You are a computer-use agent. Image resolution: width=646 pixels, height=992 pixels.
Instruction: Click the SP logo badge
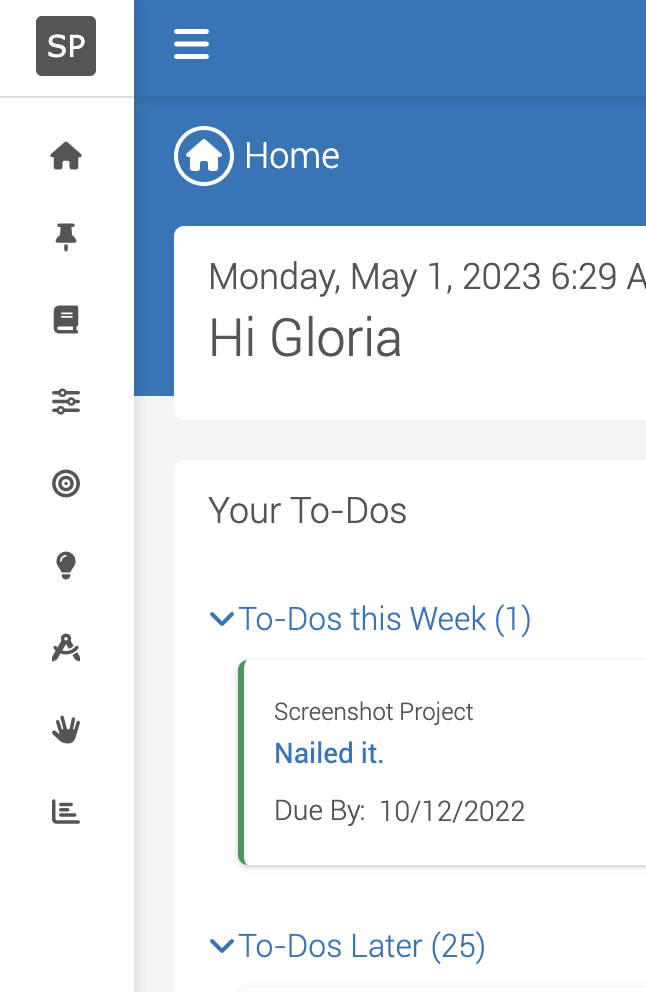coord(66,46)
